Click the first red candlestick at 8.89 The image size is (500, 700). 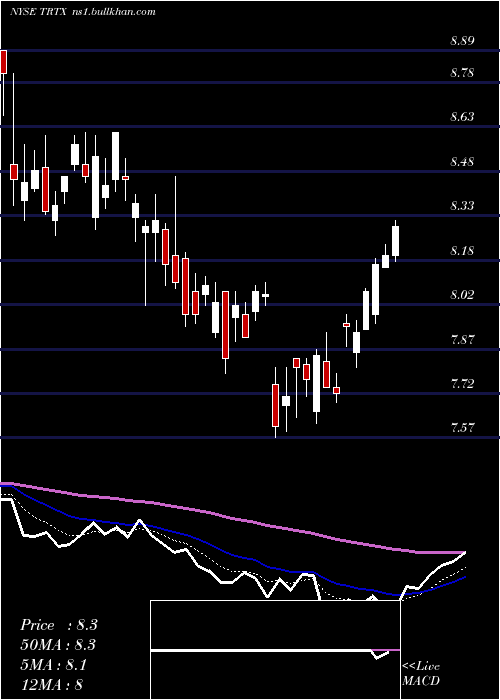[4, 62]
